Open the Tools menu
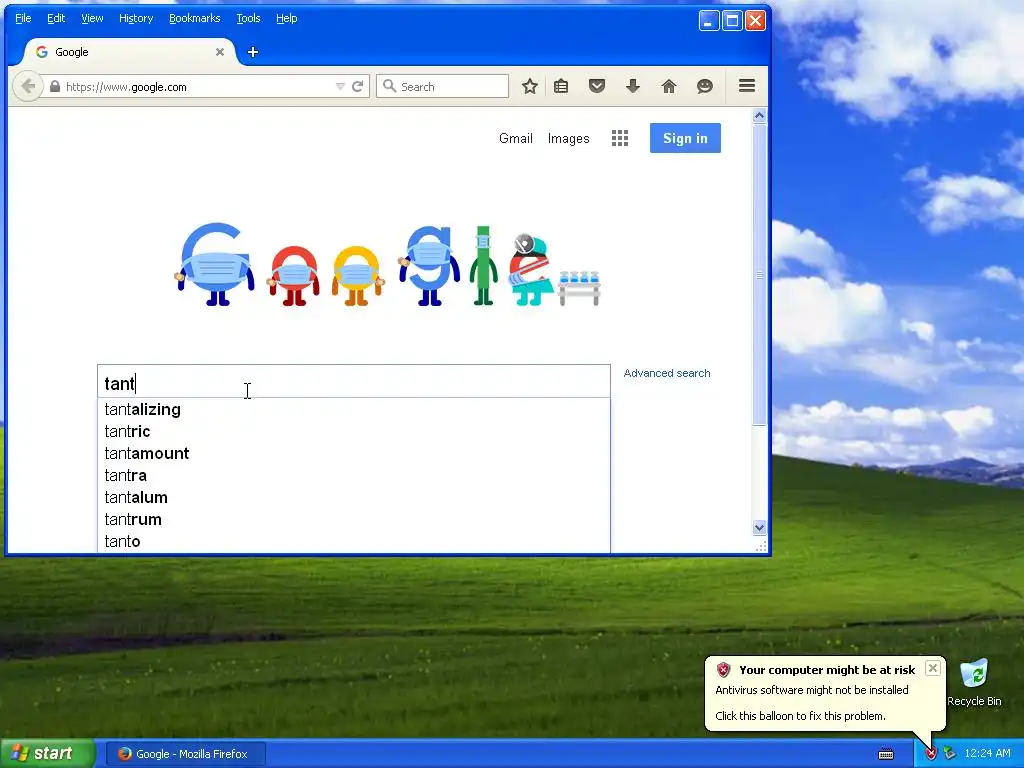Viewport: 1024px width, 768px height. pos(248,18)
